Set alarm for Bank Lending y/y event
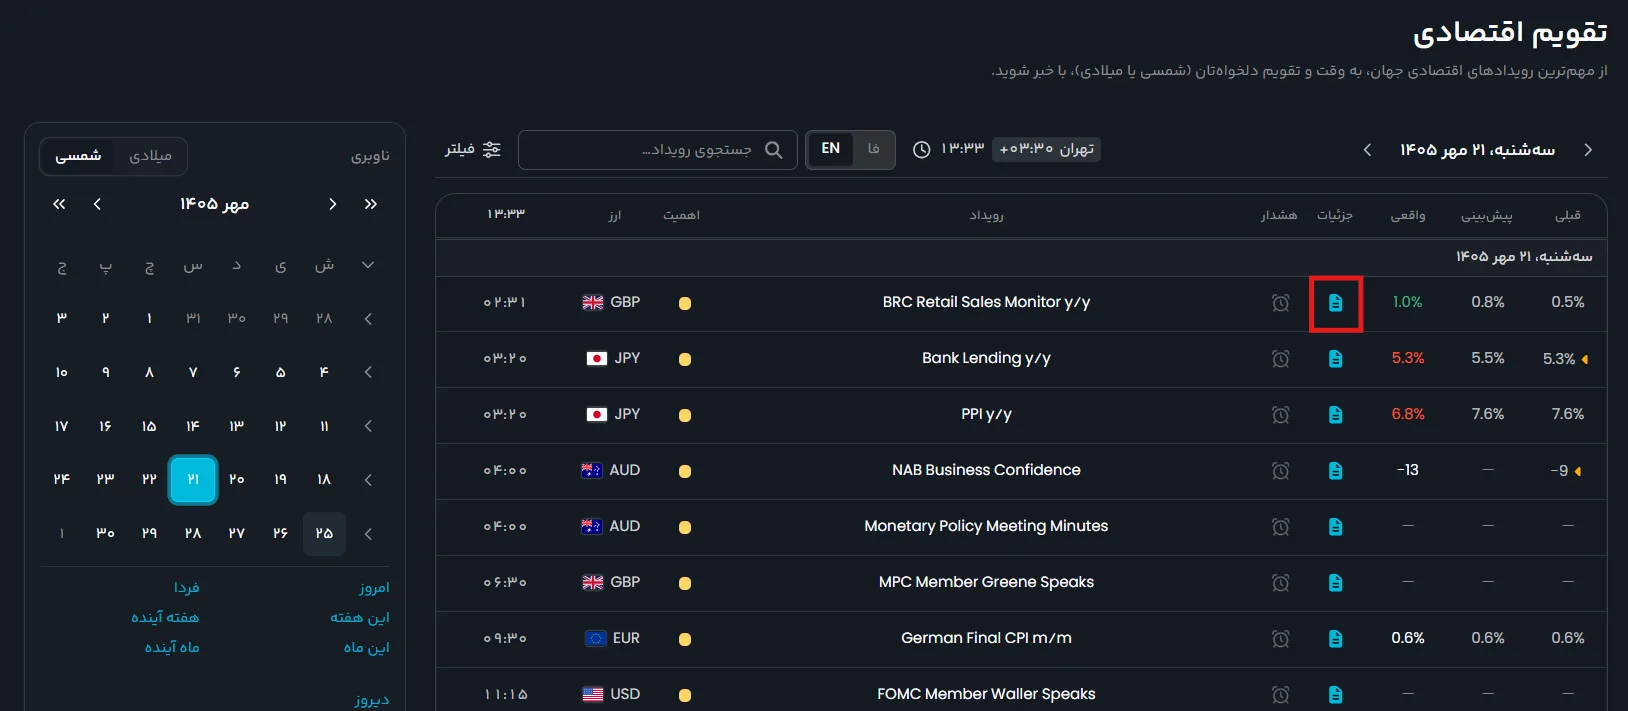The width and height of the screenshot is (1628, 711). point(1280,359)
